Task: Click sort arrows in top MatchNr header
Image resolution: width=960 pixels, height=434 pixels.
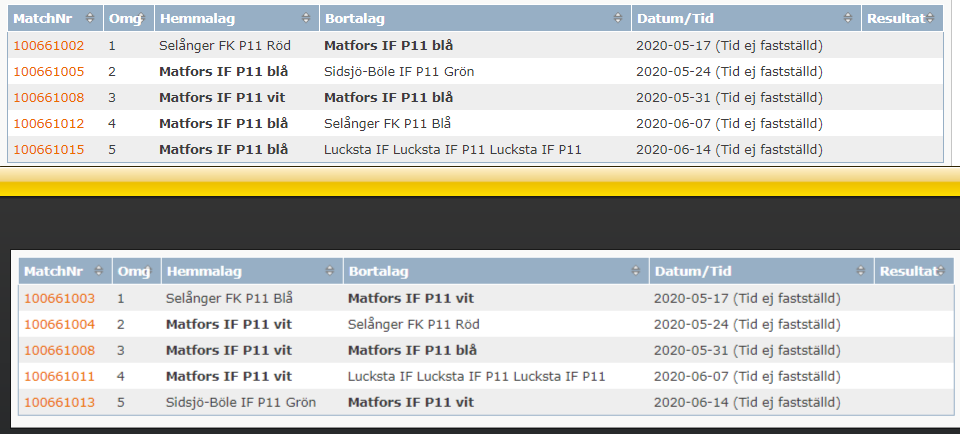Action: [x=89, y=18]
